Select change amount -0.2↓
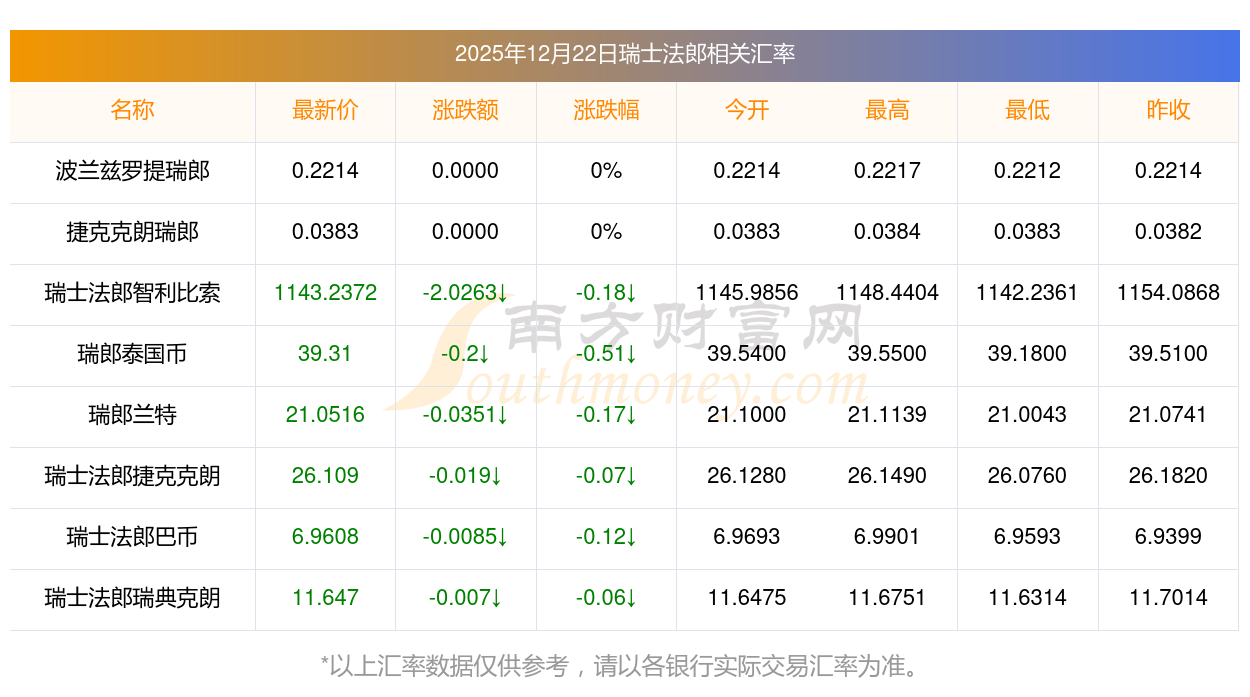This screenshot has width=1250, height=697. coord(466,354)
